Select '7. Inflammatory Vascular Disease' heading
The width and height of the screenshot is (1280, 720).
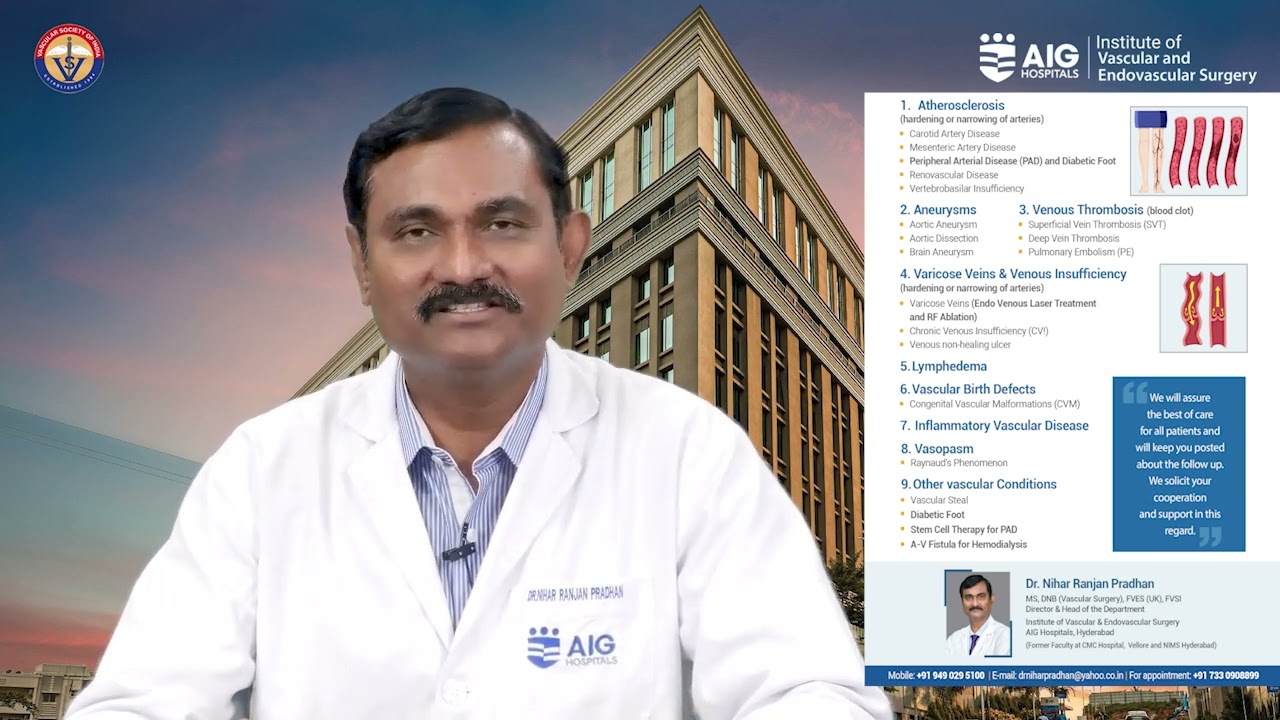[x=994, y=426]
